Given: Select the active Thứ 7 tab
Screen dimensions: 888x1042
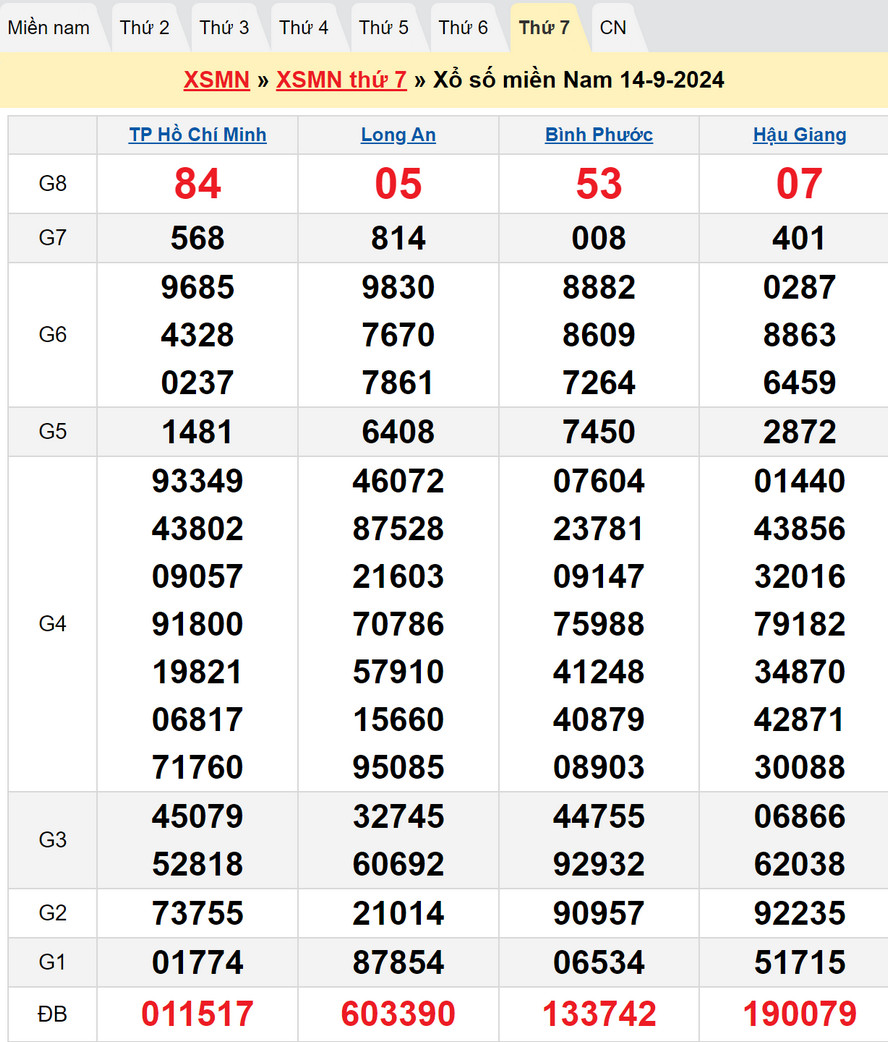Looking at the screenshot, I should pyautogui.click(x=544, y=28).
